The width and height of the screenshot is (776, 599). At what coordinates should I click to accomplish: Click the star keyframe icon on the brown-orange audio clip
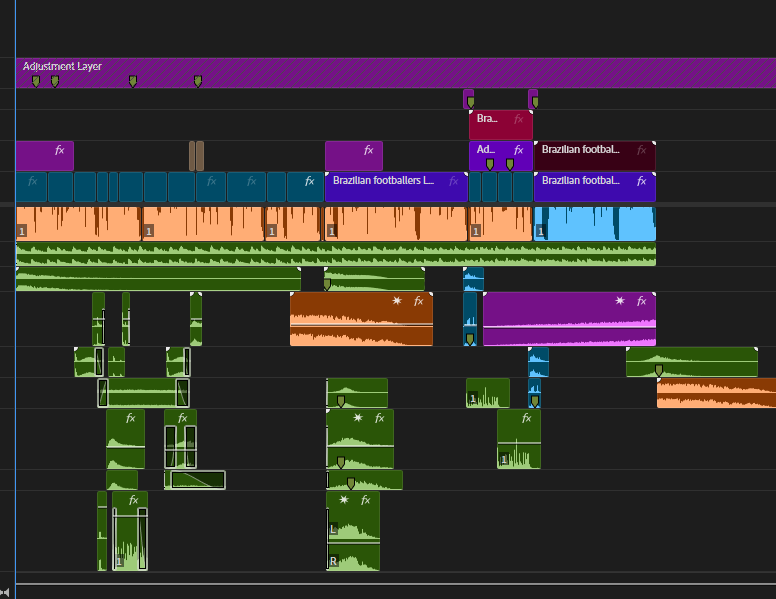[x=397, y=301]
